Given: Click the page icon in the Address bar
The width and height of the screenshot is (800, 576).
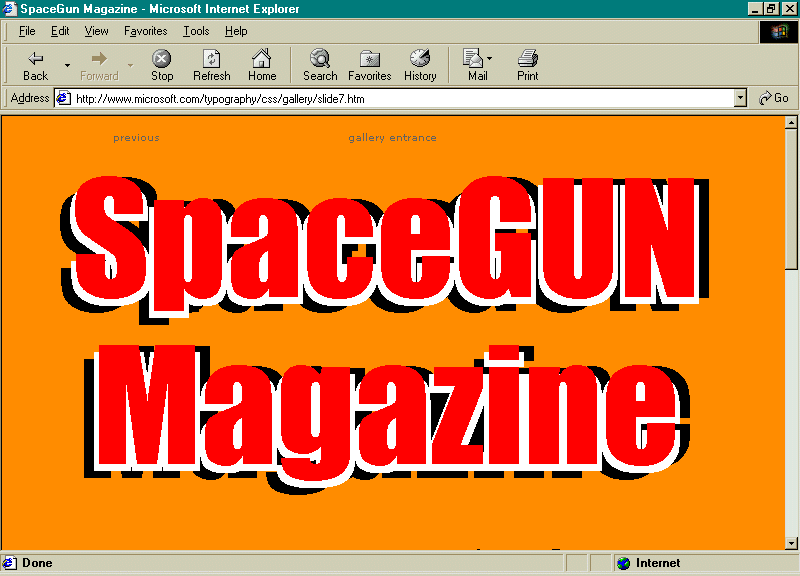Looking at the screenshot, I should 63,98.
